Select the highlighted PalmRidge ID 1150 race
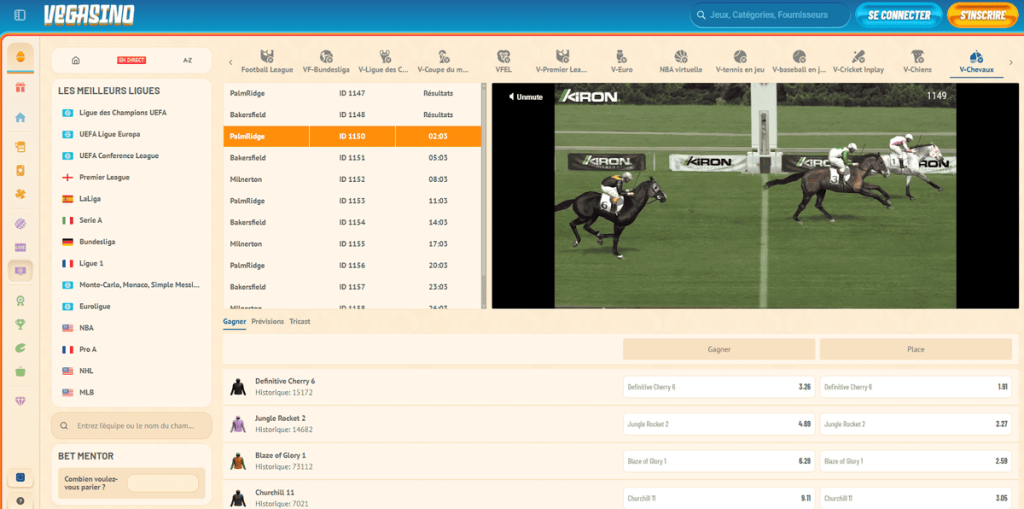 [x=352, y=137]
